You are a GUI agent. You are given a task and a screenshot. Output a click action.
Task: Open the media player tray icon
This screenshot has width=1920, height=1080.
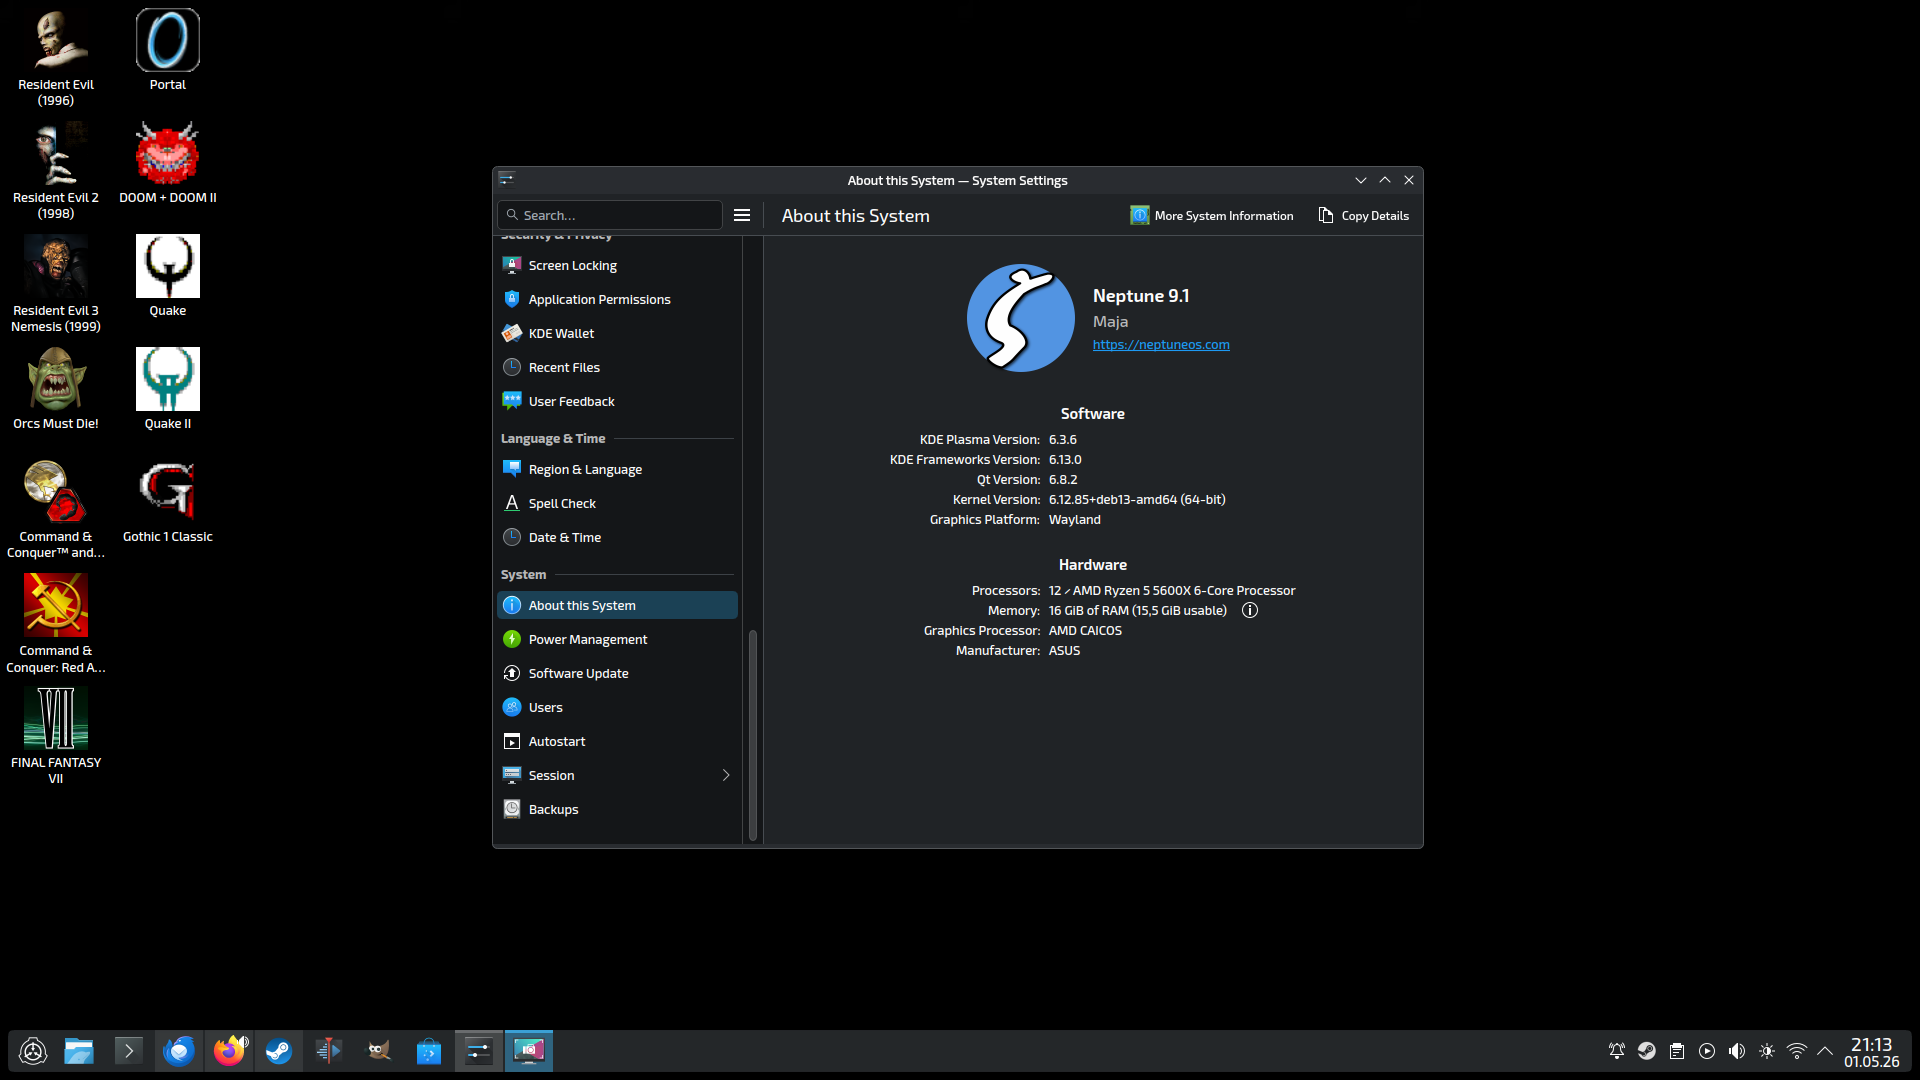pos(1707,1051)
